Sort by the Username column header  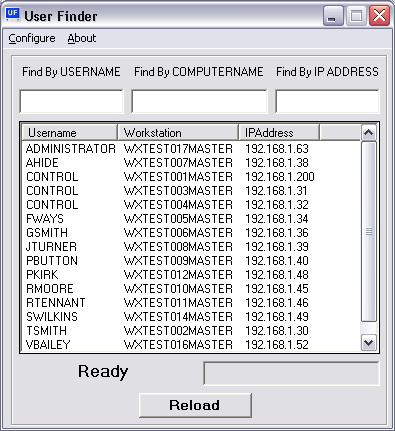click(x=70, y=133)
